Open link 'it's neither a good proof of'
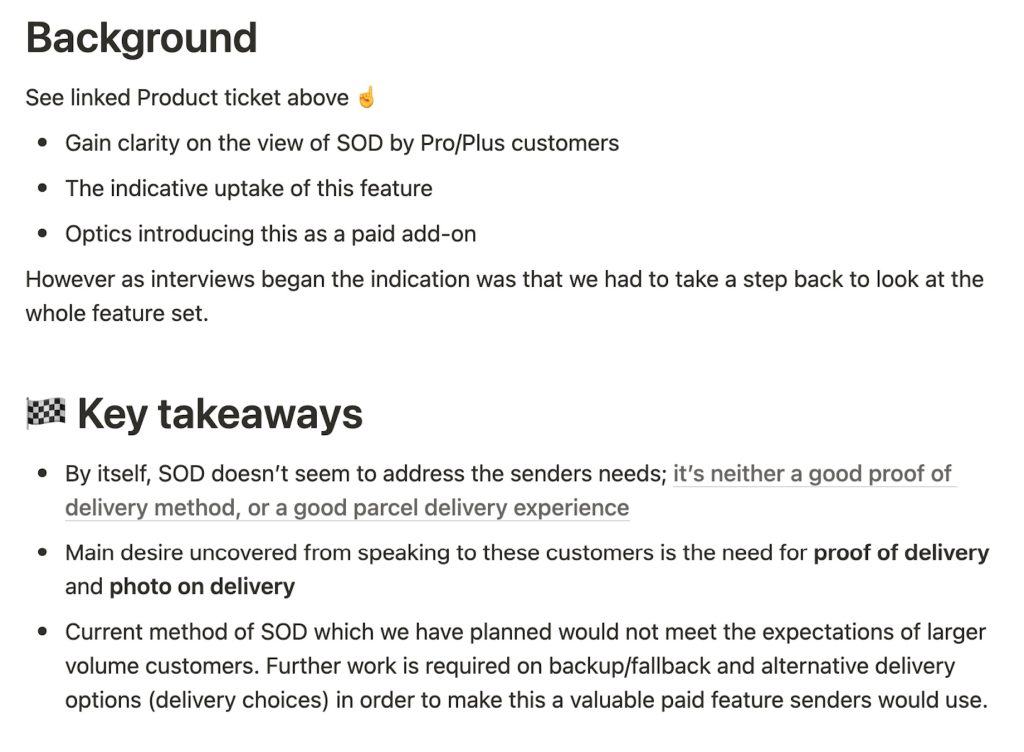The height and width of the screenshot is (752, 1024). pos(812,473)
